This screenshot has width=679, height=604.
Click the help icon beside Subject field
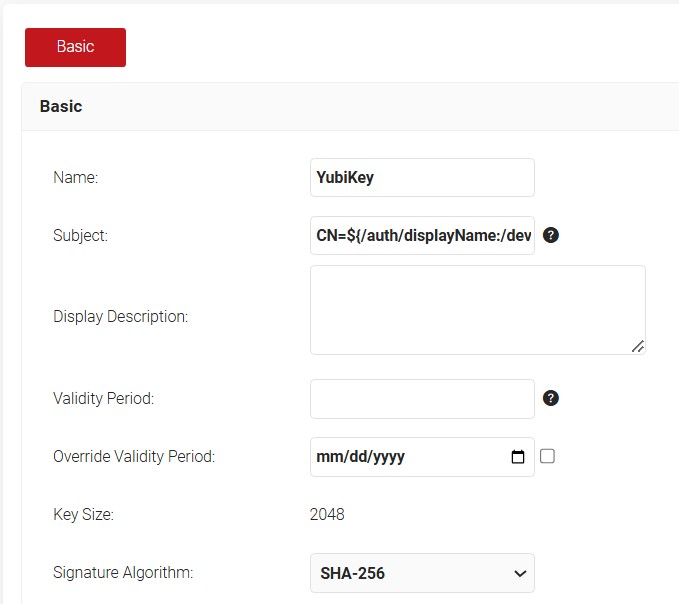tap(550, 236)
